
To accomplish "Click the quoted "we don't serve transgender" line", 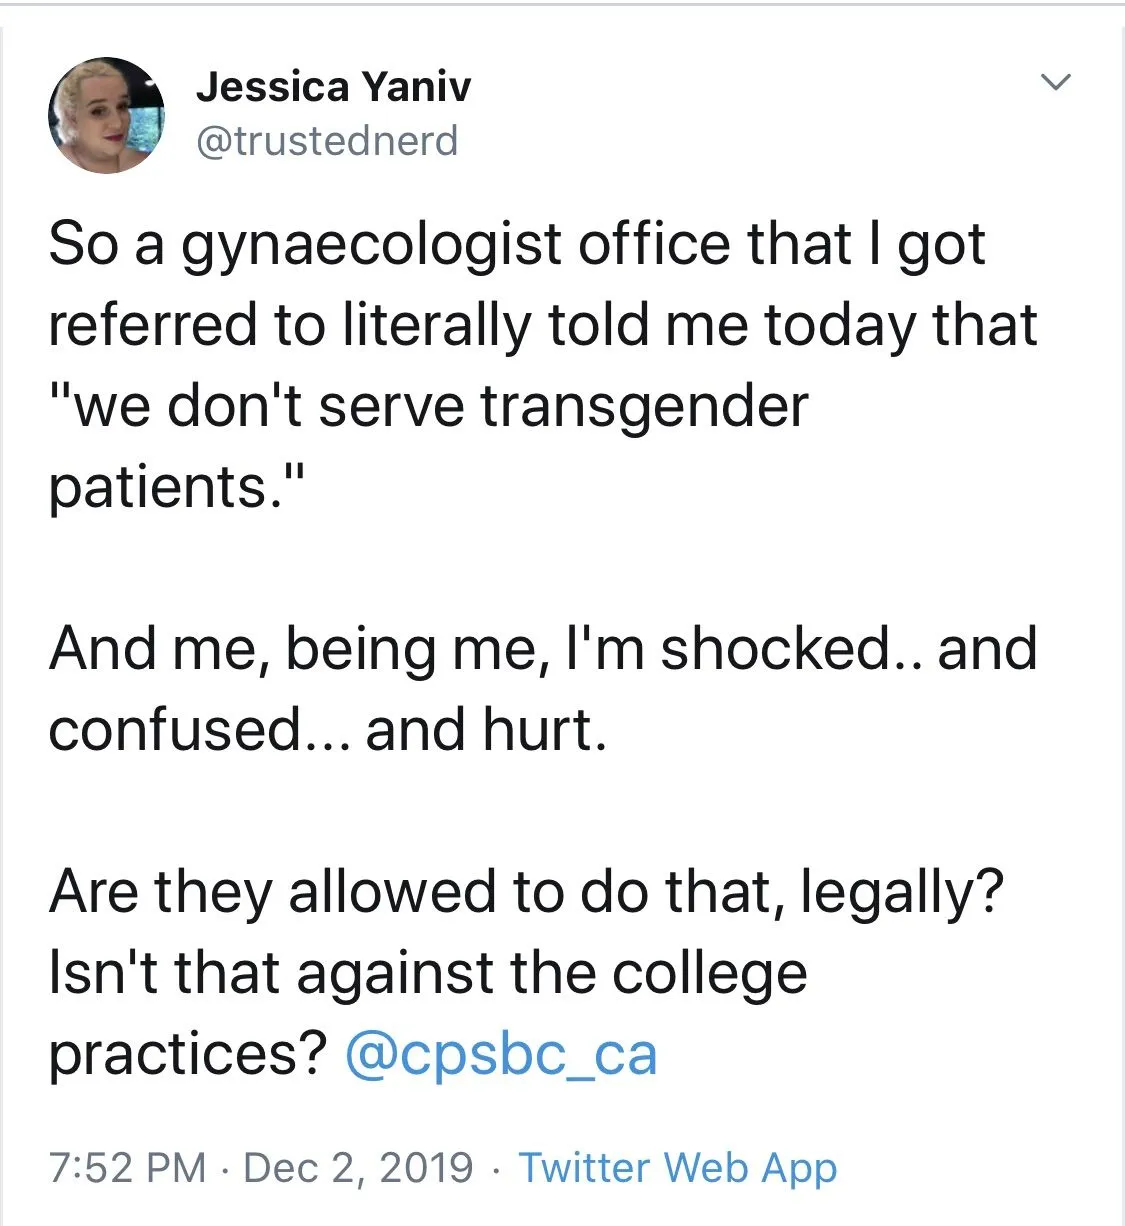I will coord(428,407).
